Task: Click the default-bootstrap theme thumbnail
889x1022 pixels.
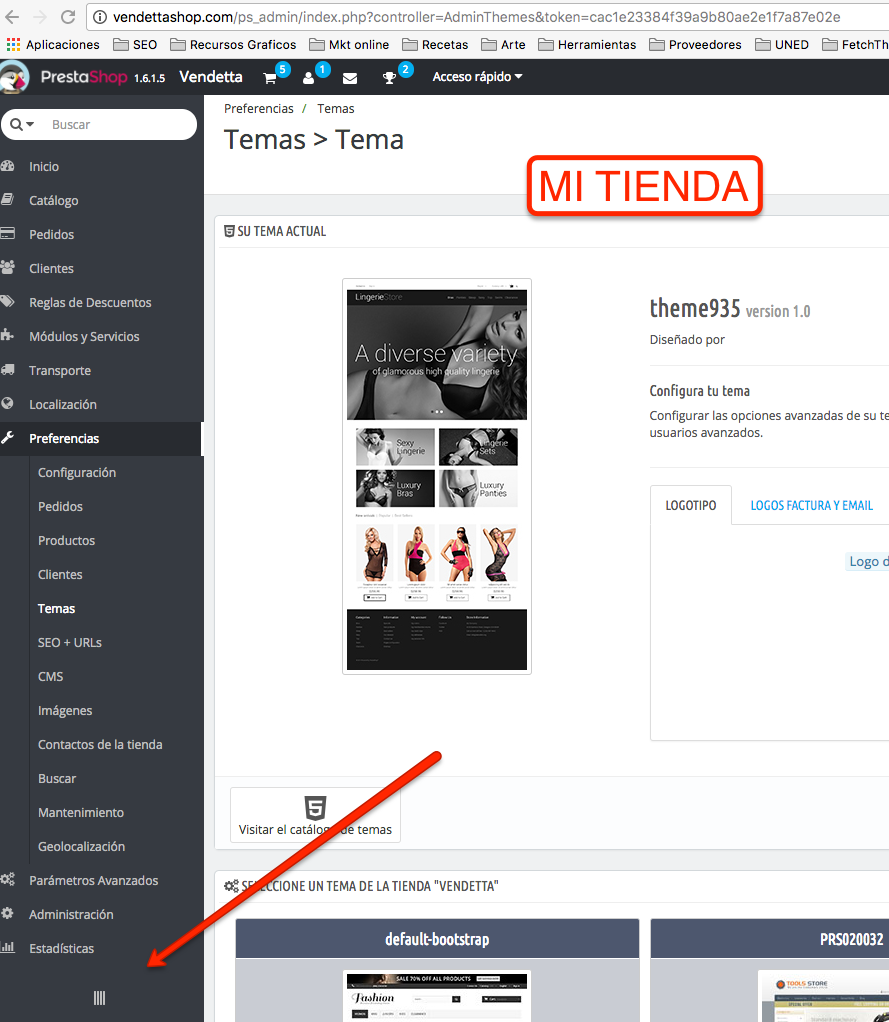Action: (437, 996)
